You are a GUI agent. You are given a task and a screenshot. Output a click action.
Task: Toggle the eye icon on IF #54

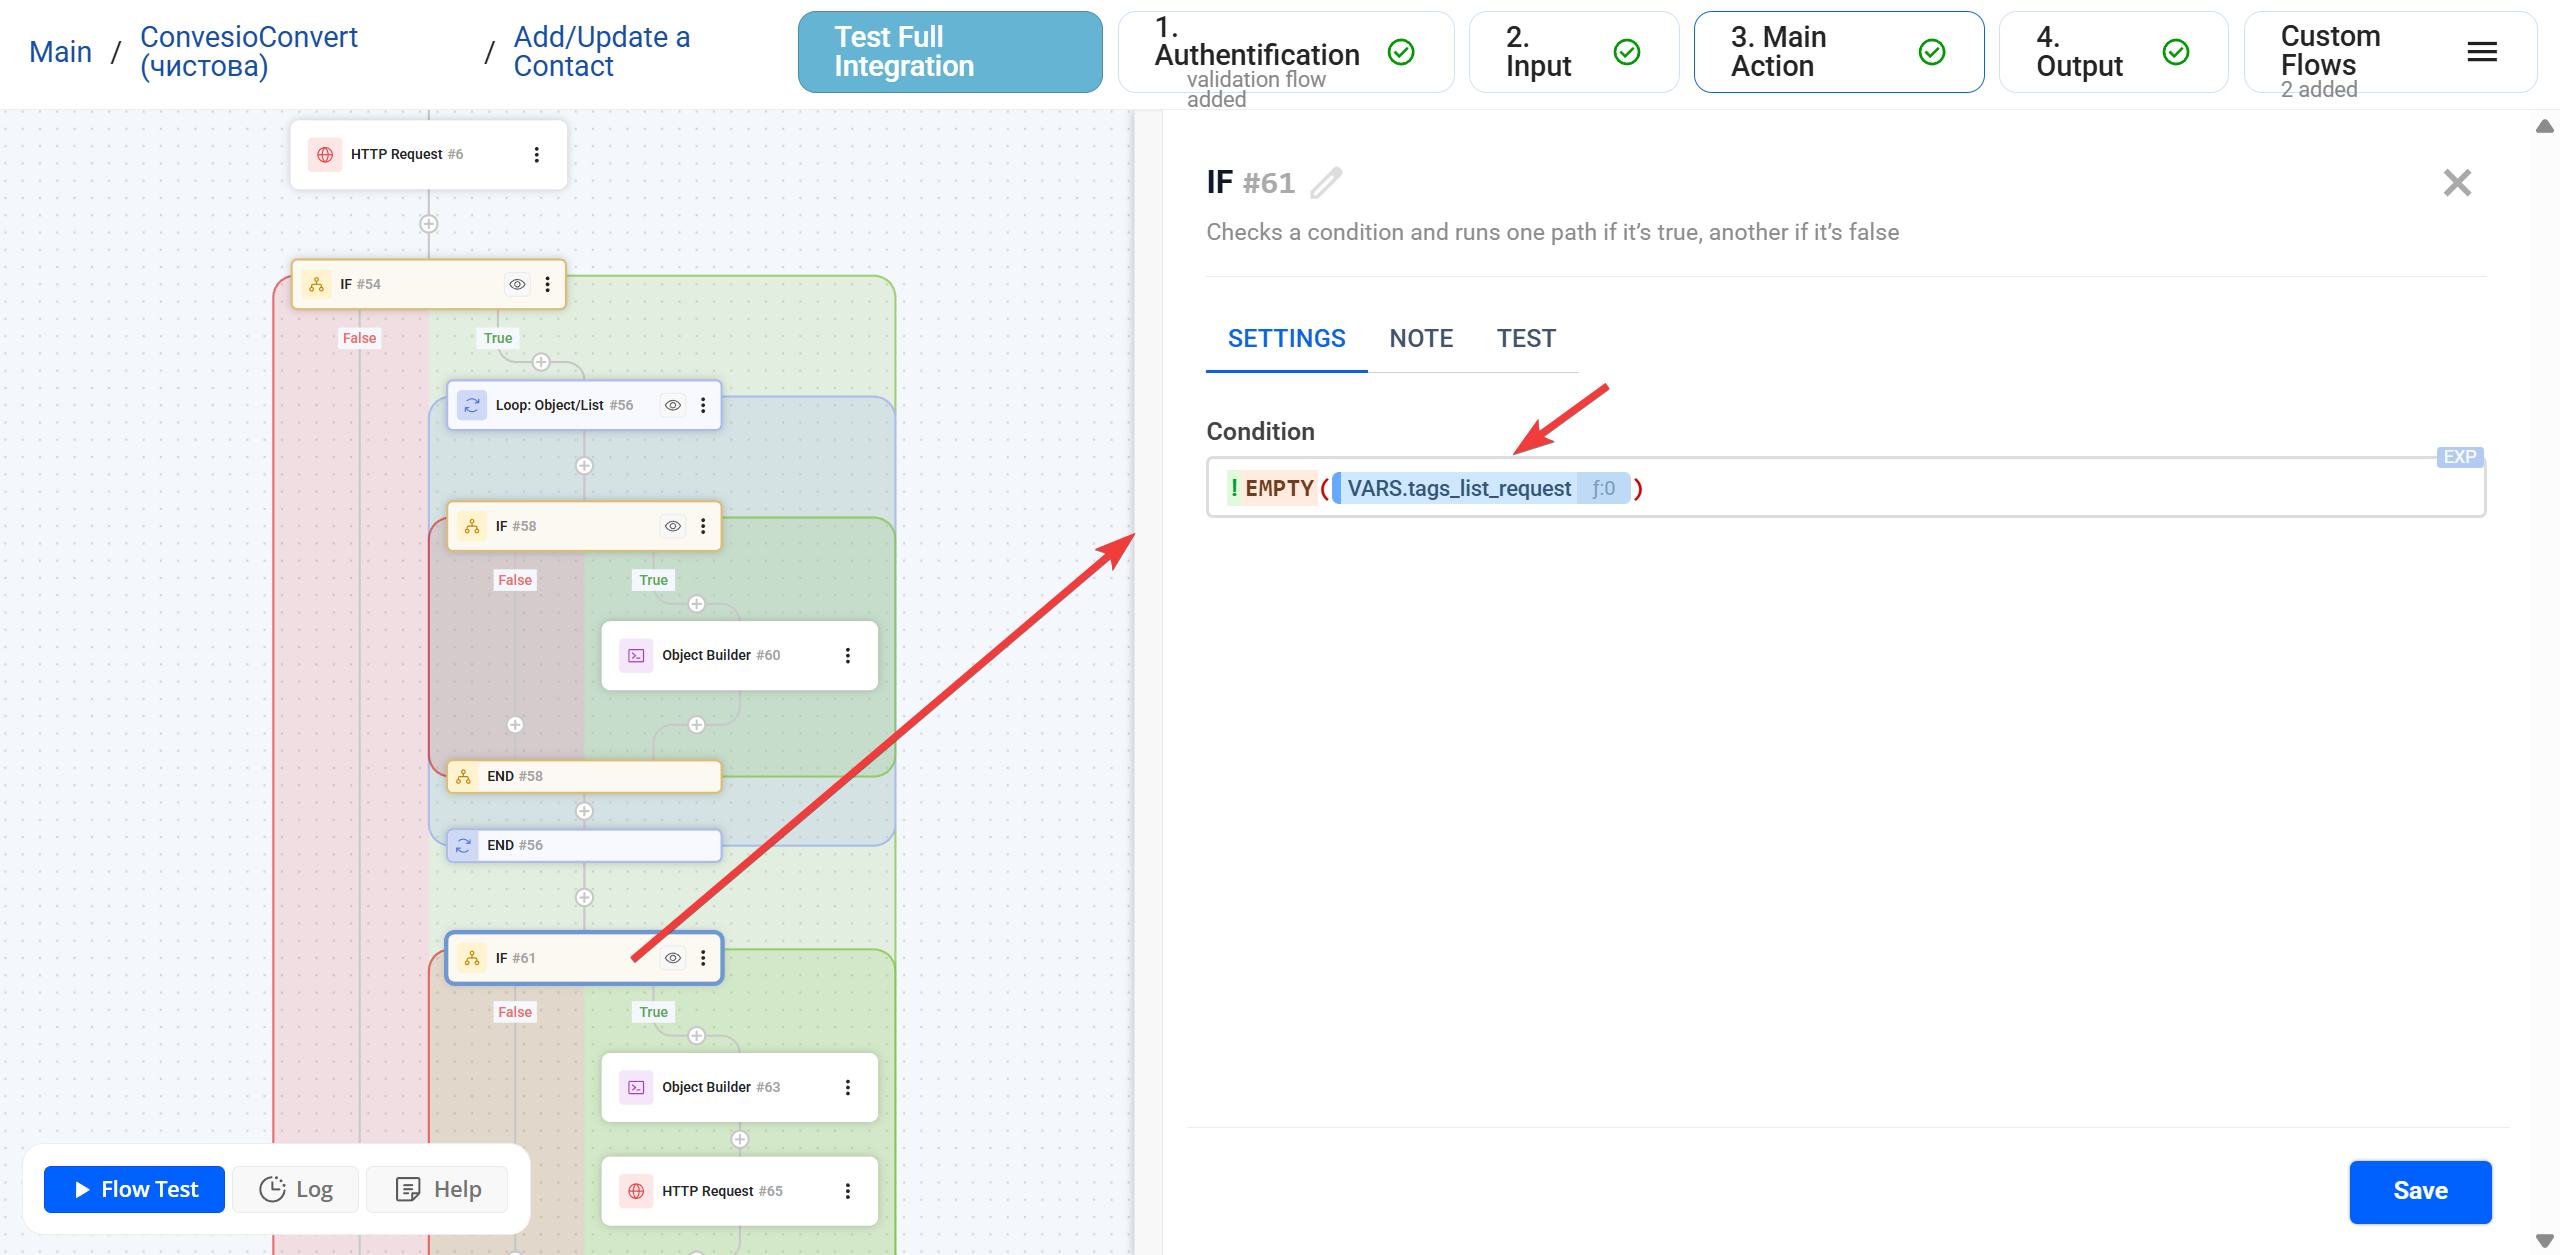(x=517, y=285)
